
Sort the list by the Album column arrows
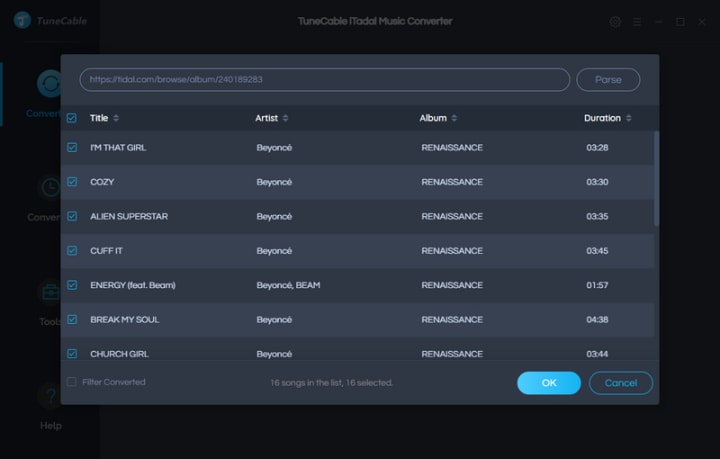(454, 118)
